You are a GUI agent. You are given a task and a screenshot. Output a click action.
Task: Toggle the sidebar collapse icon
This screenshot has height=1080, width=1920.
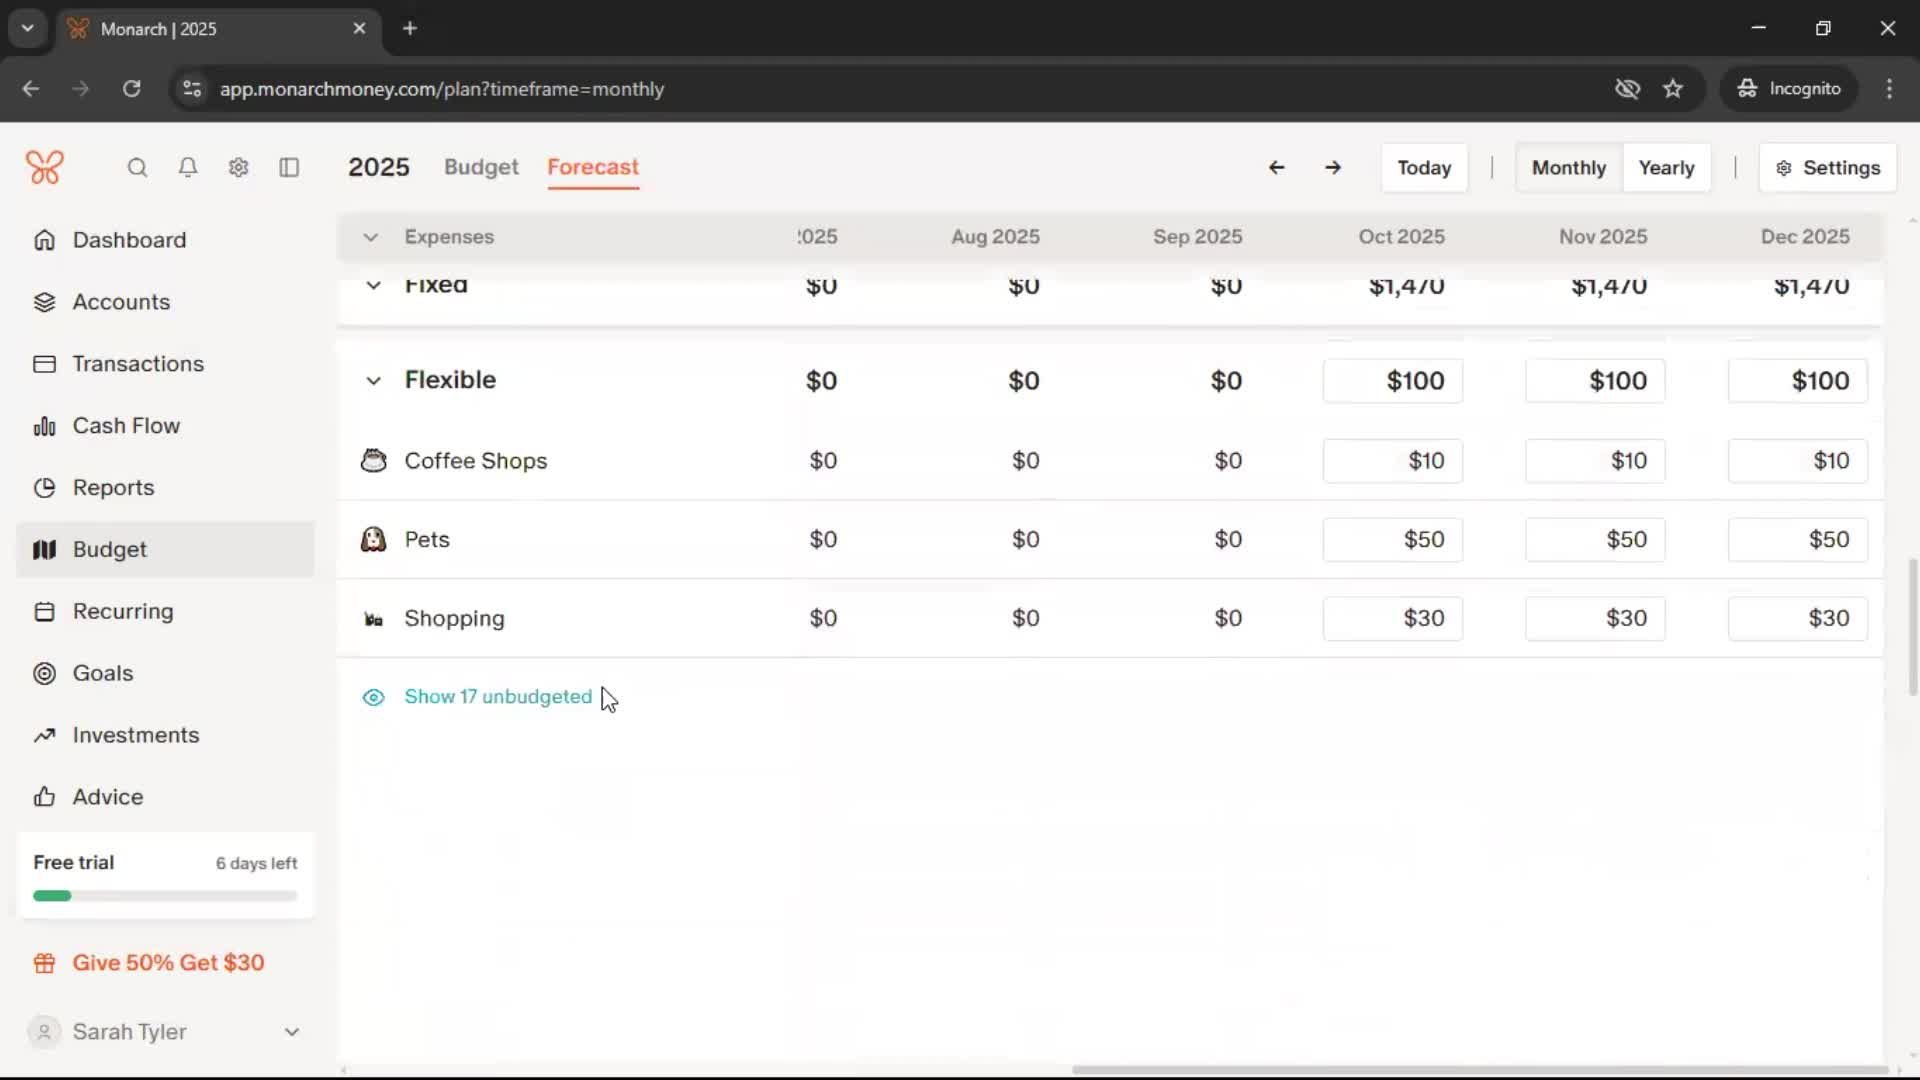289,168
